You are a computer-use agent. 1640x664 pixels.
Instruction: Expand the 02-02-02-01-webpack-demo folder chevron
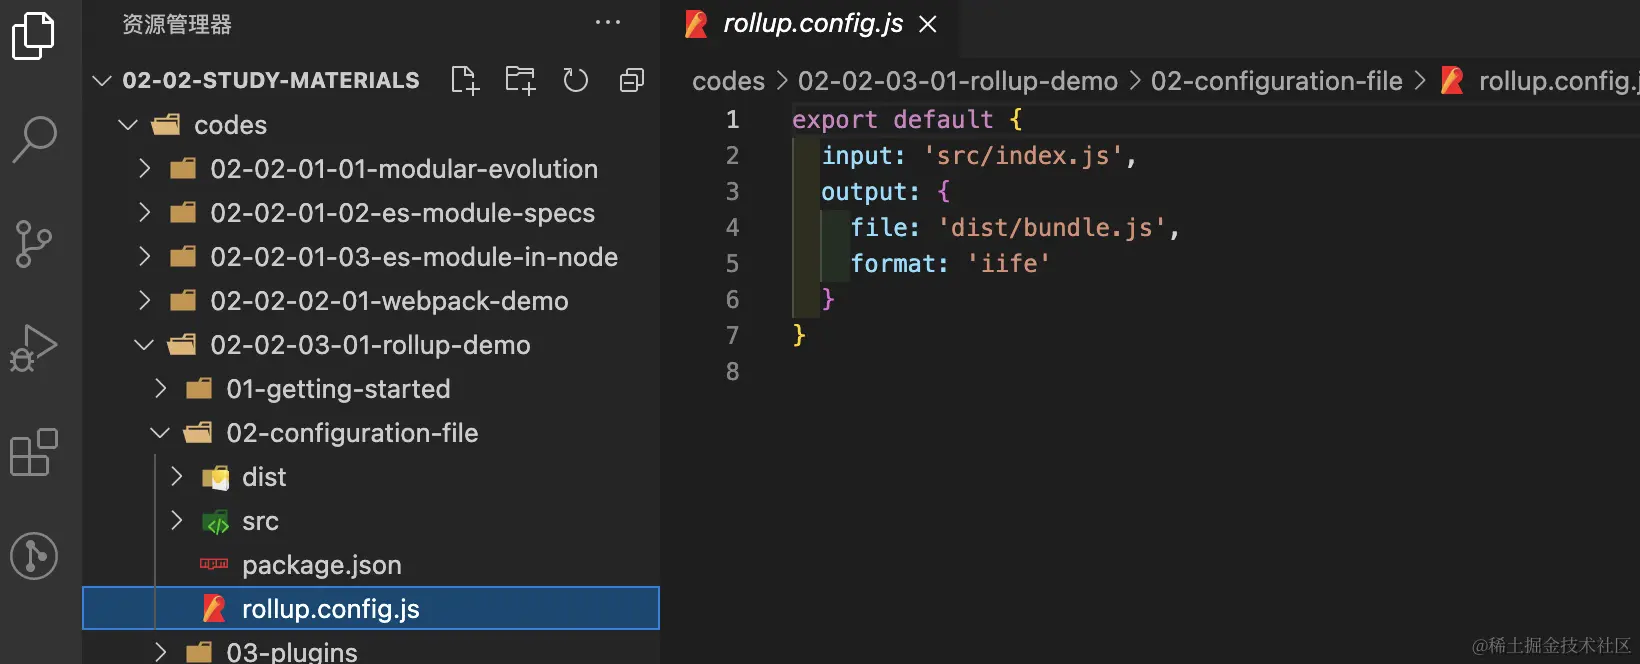coord(145,300)
